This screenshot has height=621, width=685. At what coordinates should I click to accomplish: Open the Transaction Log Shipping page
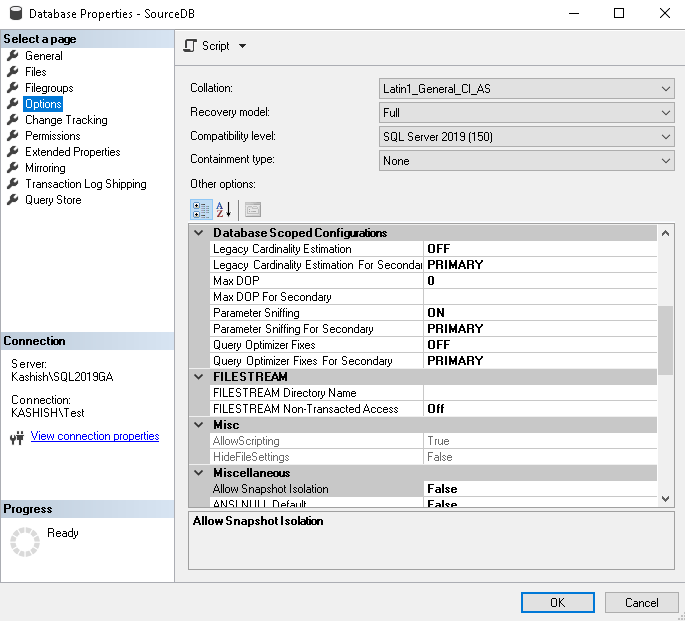[85, 184]
